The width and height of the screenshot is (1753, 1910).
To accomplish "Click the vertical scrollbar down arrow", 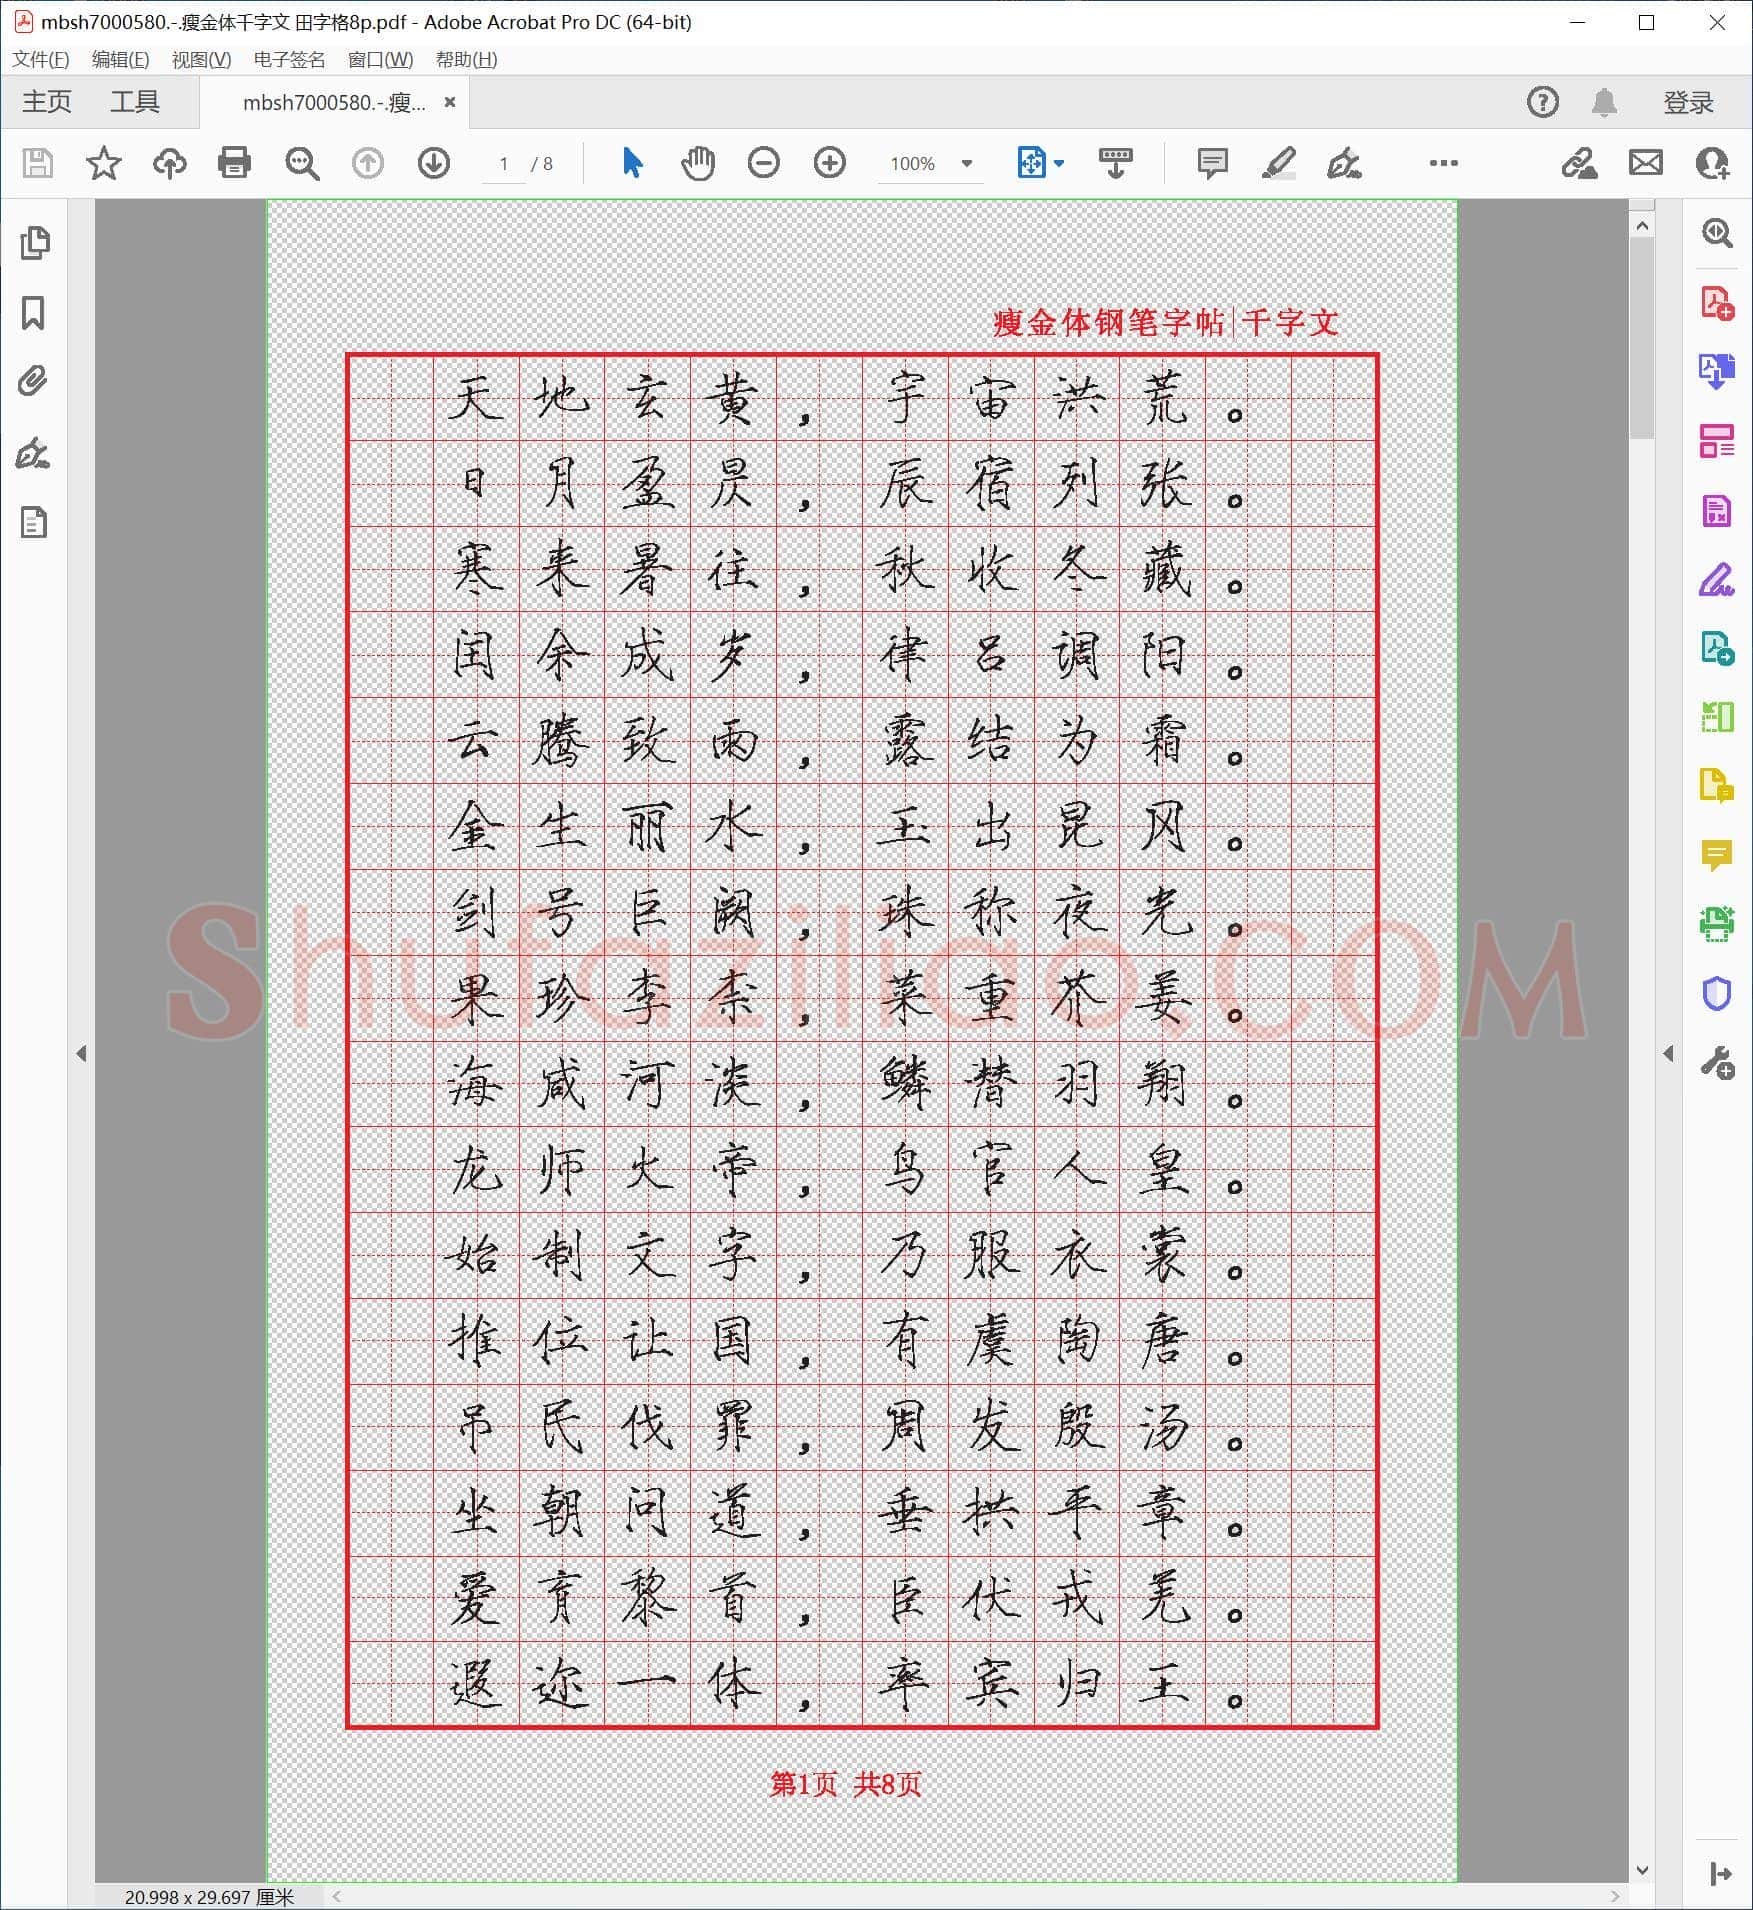I will tap(1642, 1869).
